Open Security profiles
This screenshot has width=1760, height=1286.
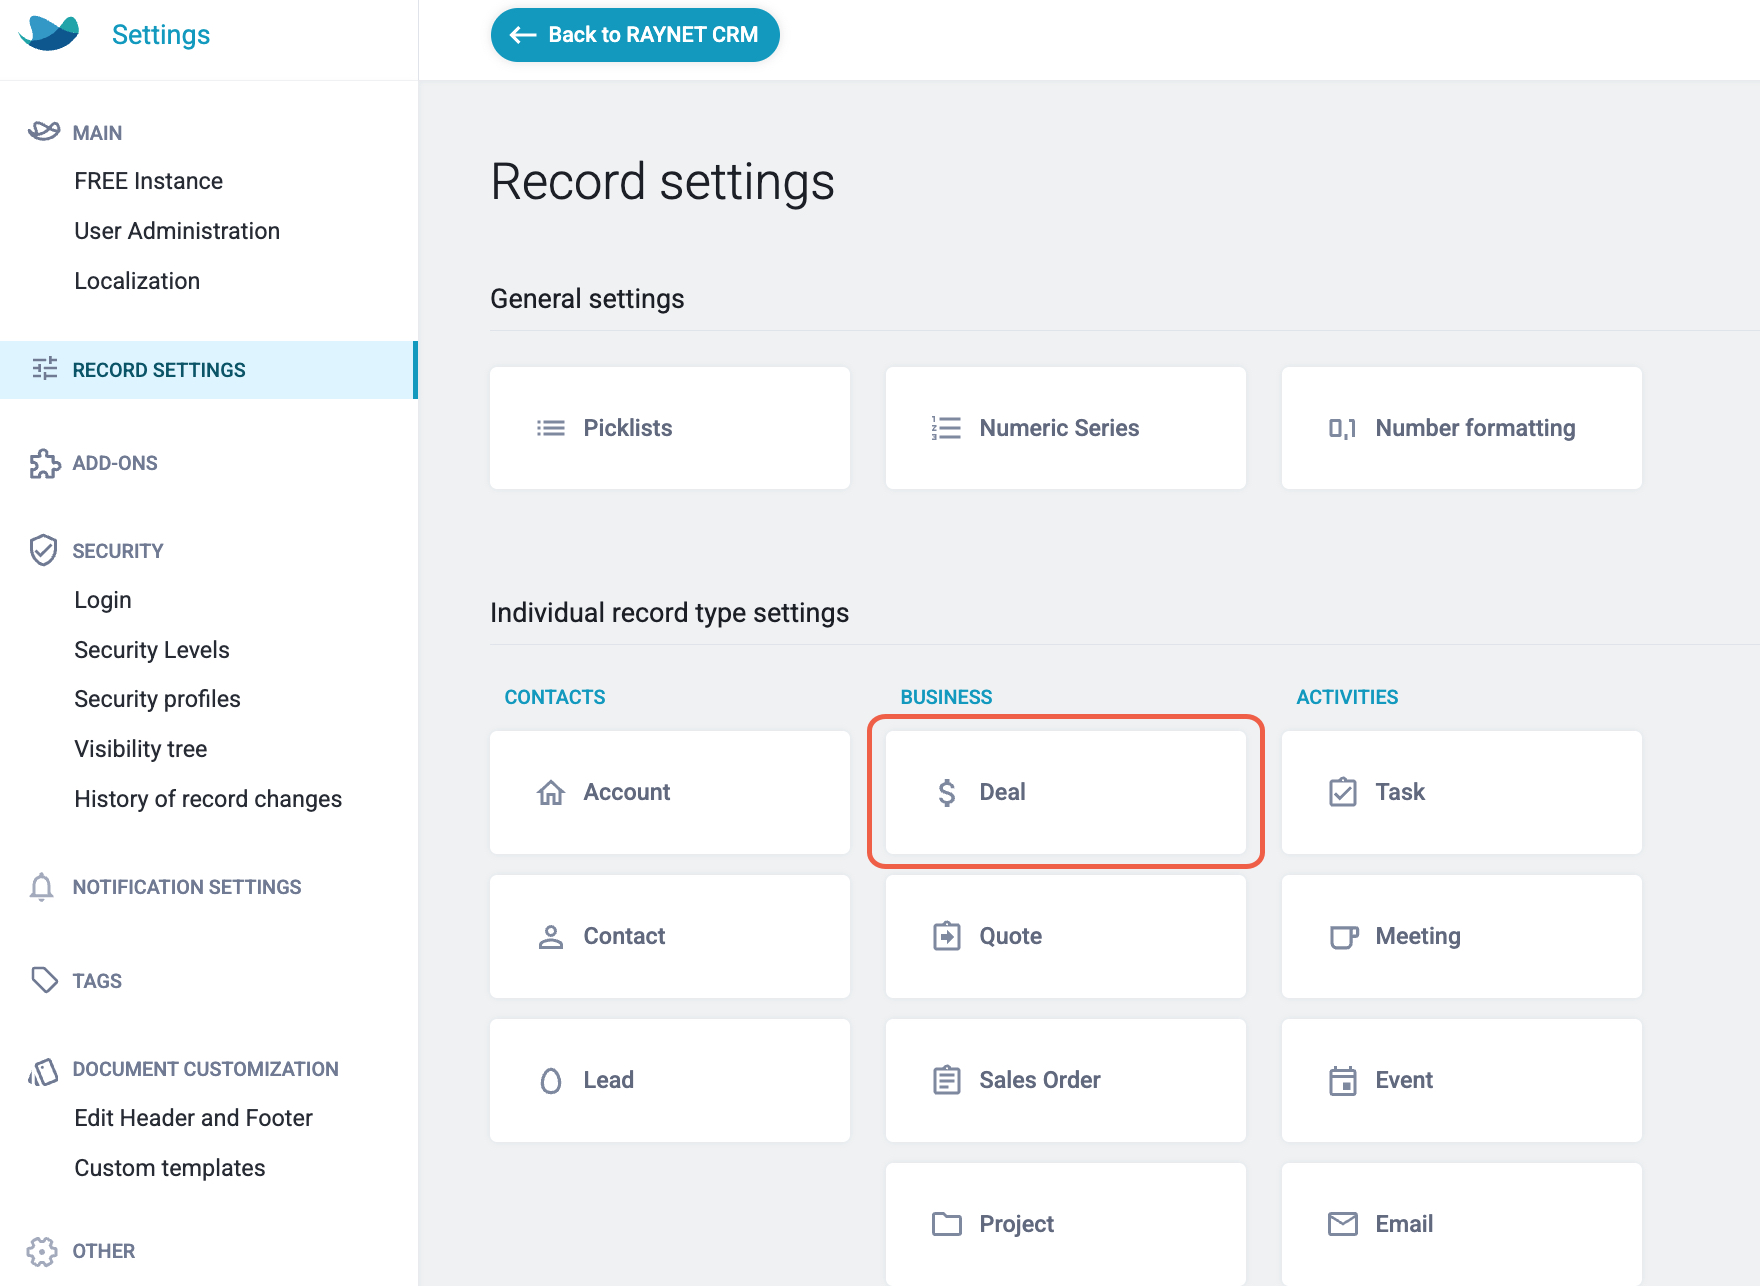coord(157,699)
